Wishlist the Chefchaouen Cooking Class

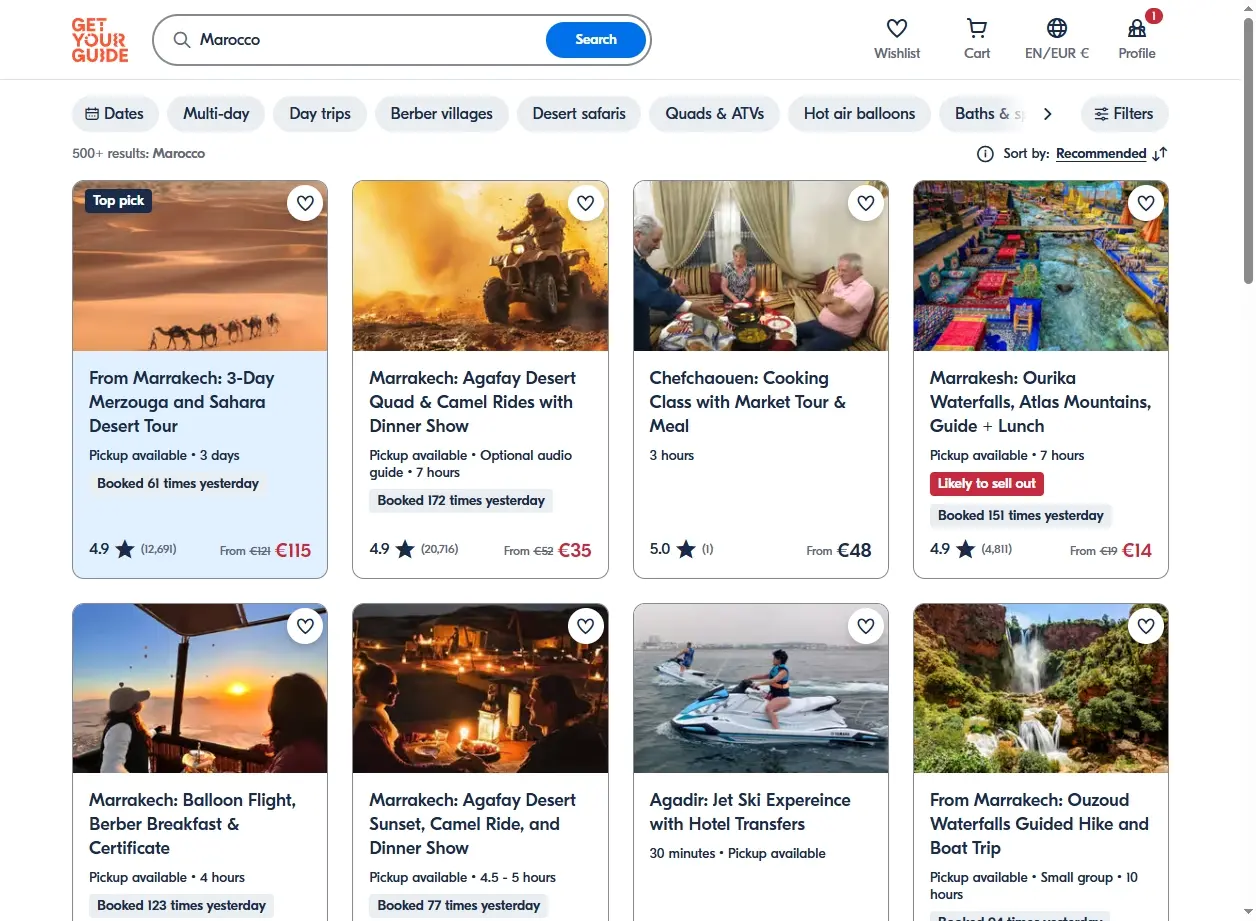pos(866,203)
